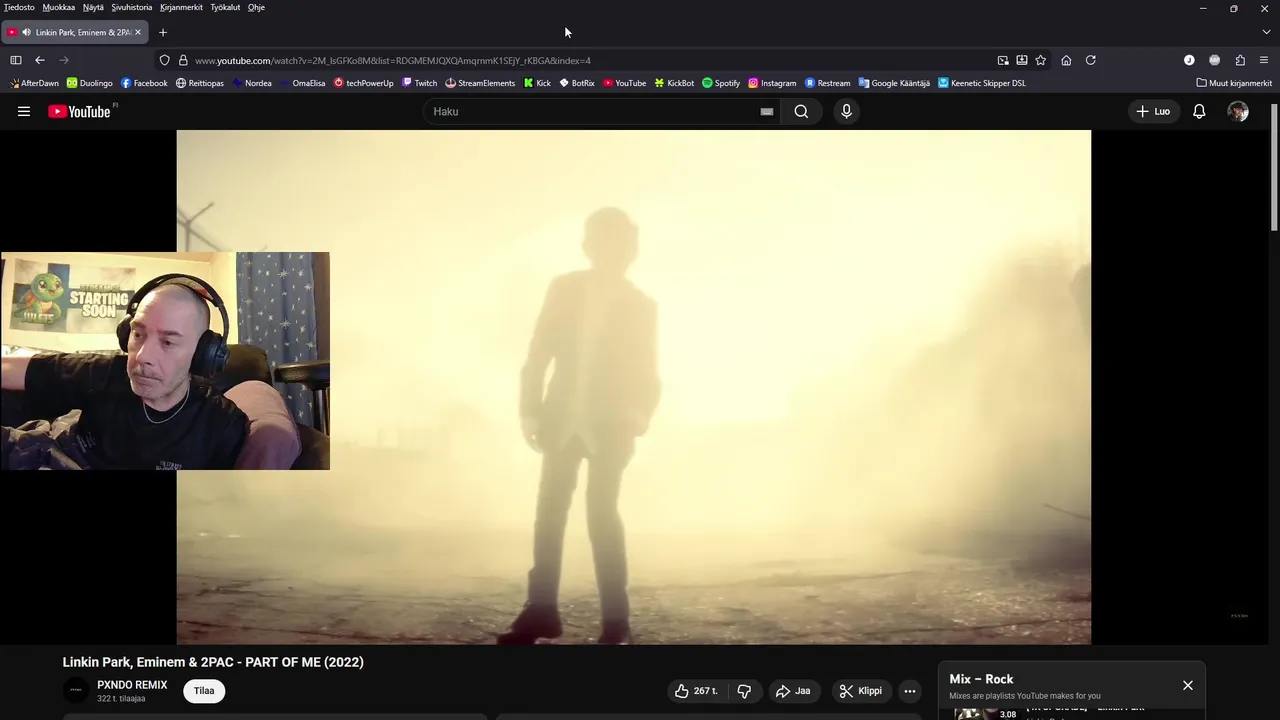
Task: Start voice search with microphone
Action: (846, 111)
